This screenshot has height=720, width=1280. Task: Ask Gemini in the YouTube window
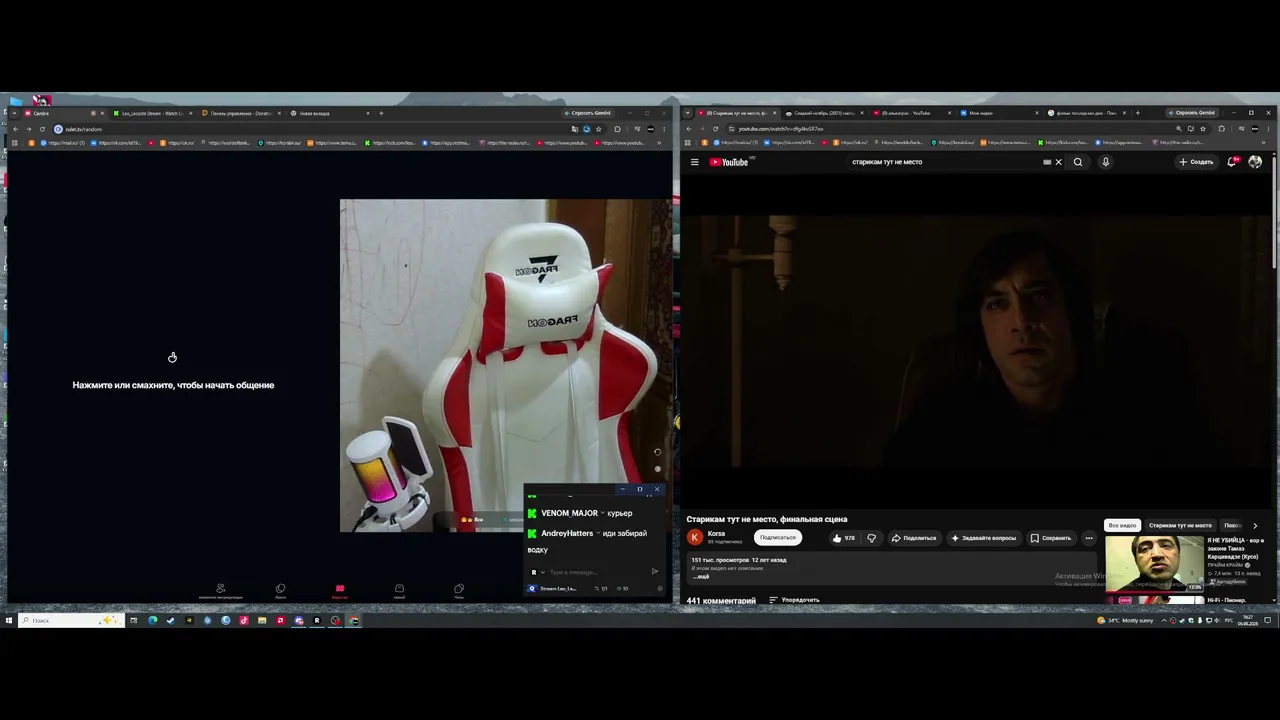tap(1192, 113)
